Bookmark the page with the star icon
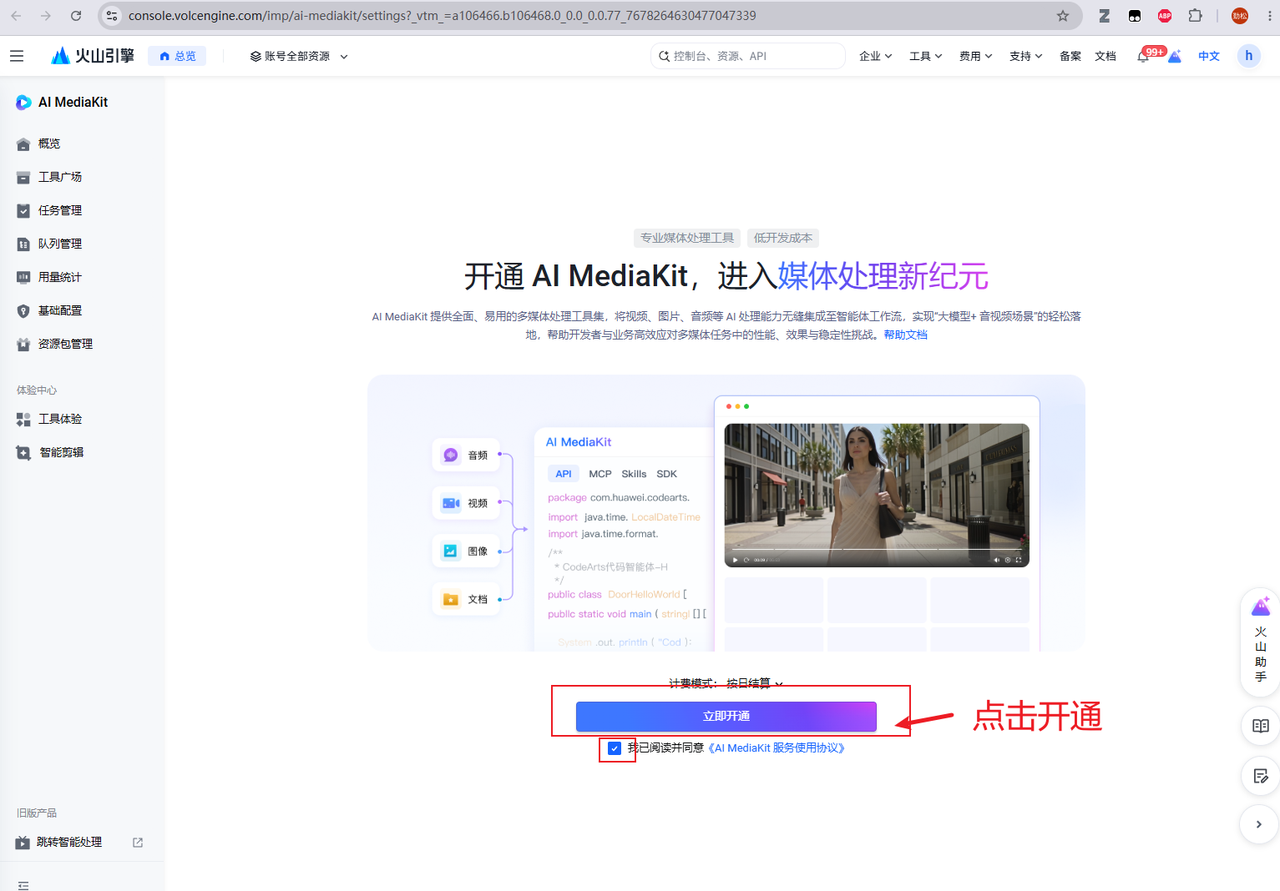 click(1062, 16)
